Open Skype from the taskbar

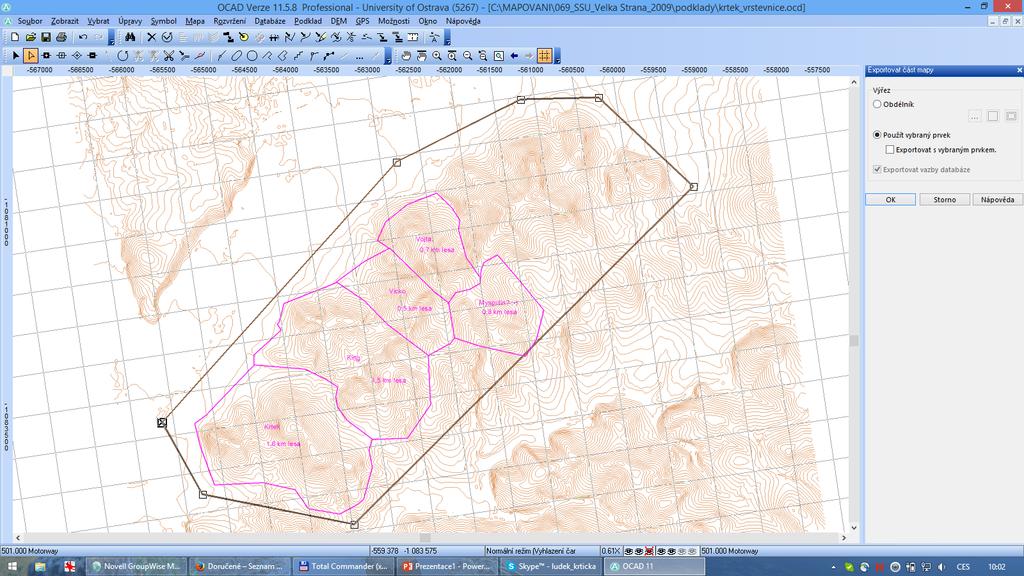[x=550, y=566]
